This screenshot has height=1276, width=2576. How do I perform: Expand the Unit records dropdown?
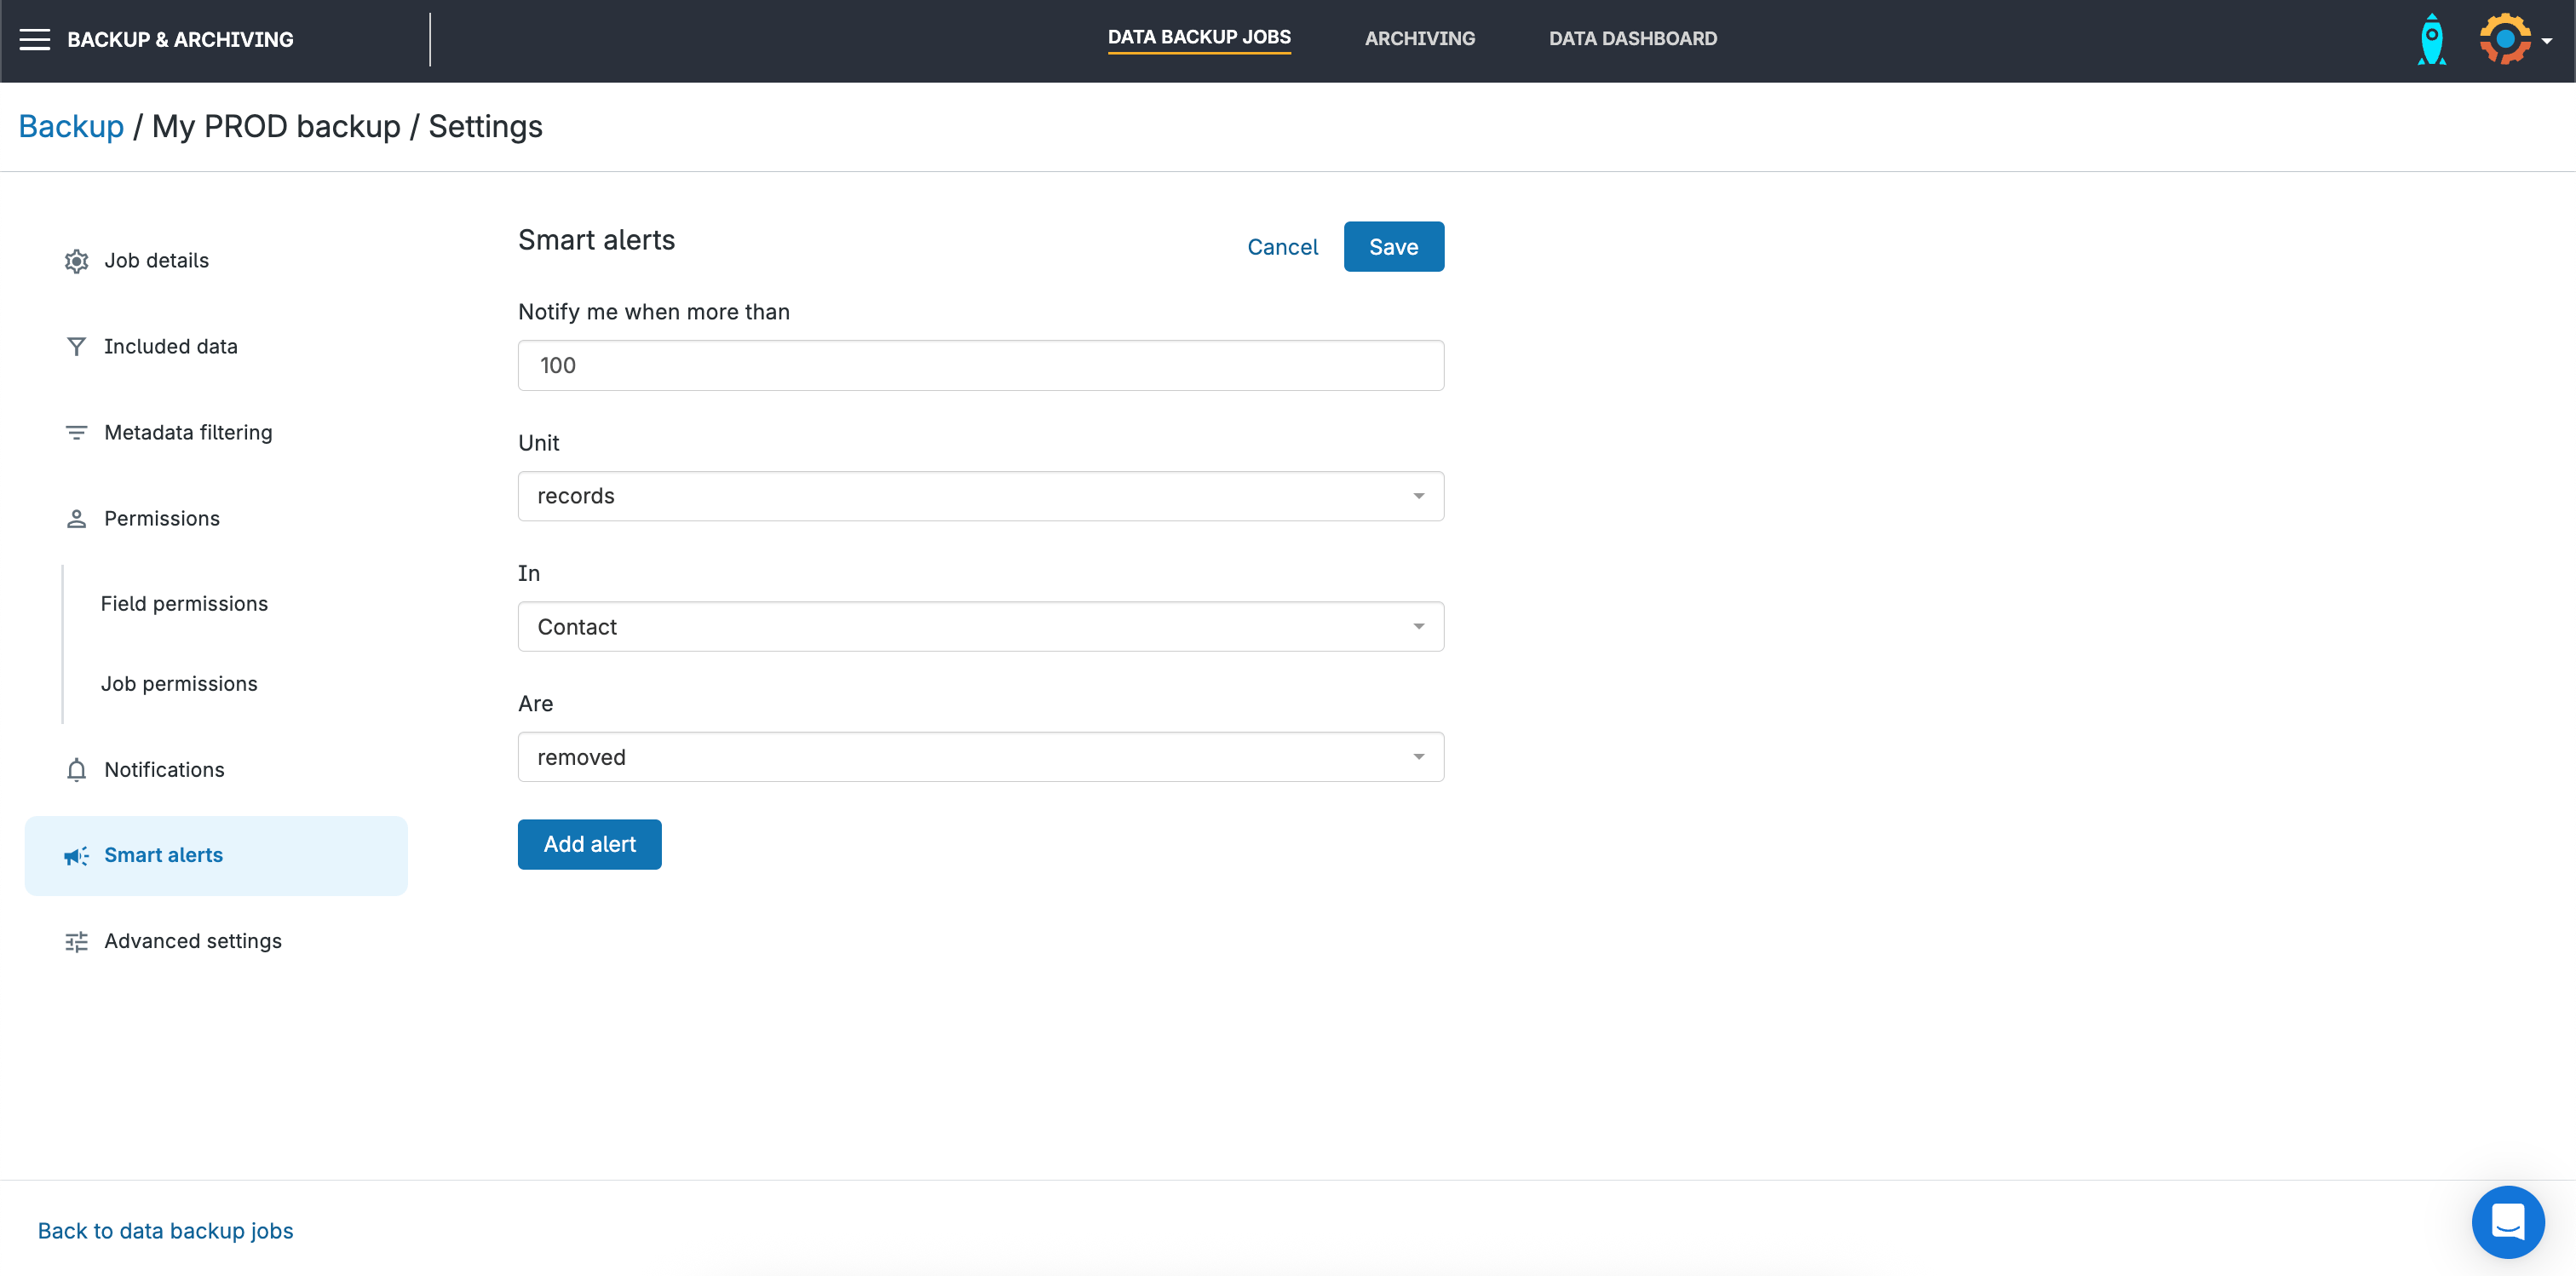pos(980,496)
